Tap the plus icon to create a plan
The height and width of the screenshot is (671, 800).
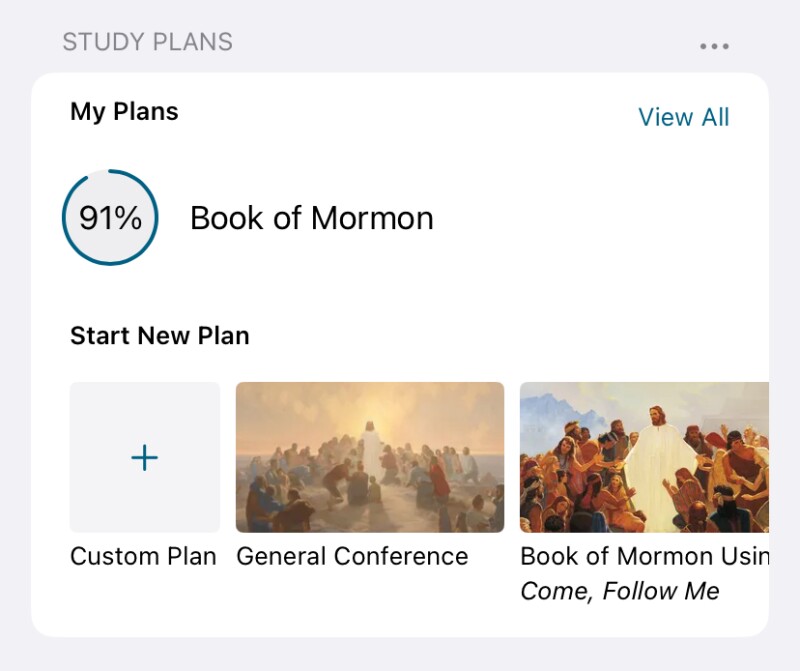point(145,458)
